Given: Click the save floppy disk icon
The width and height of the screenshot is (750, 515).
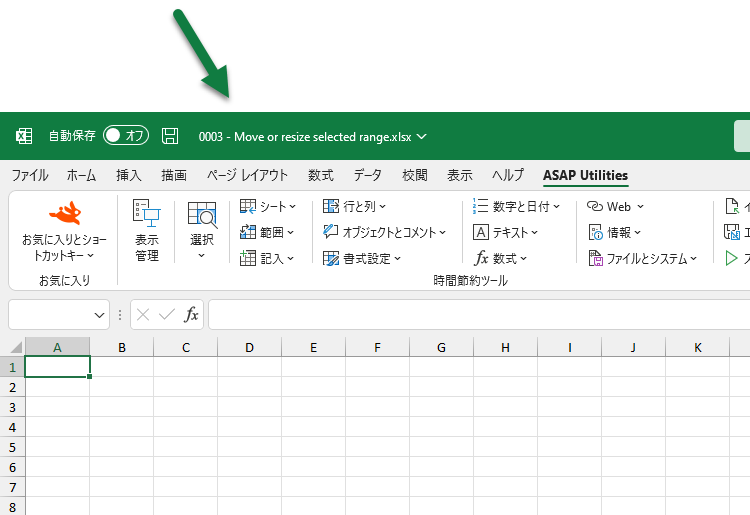Looking at the screenshot, I should (x=170, y=136).
